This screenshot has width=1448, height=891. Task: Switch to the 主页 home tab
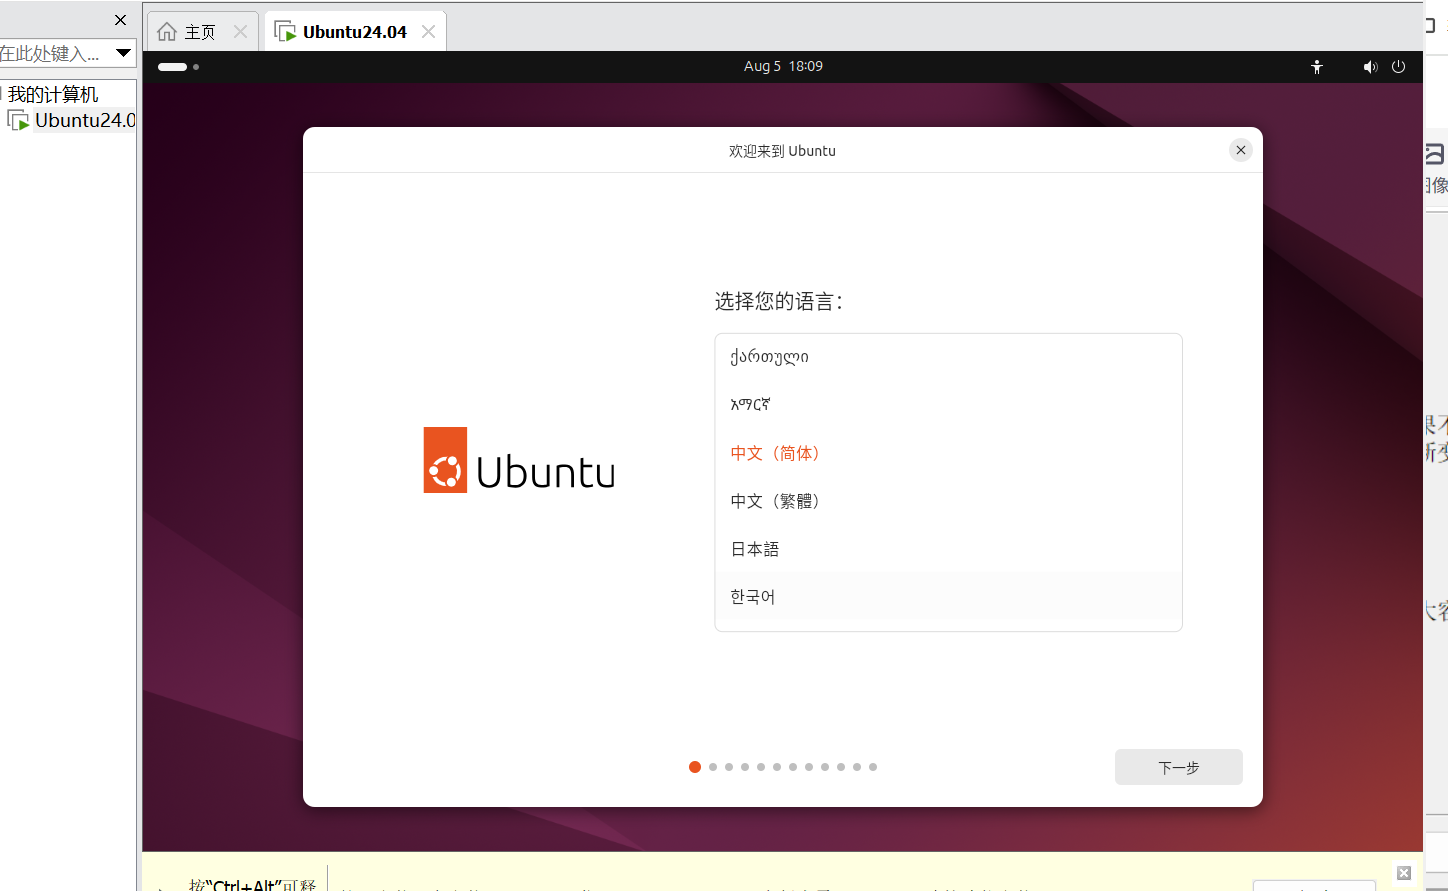coord(201,32)
